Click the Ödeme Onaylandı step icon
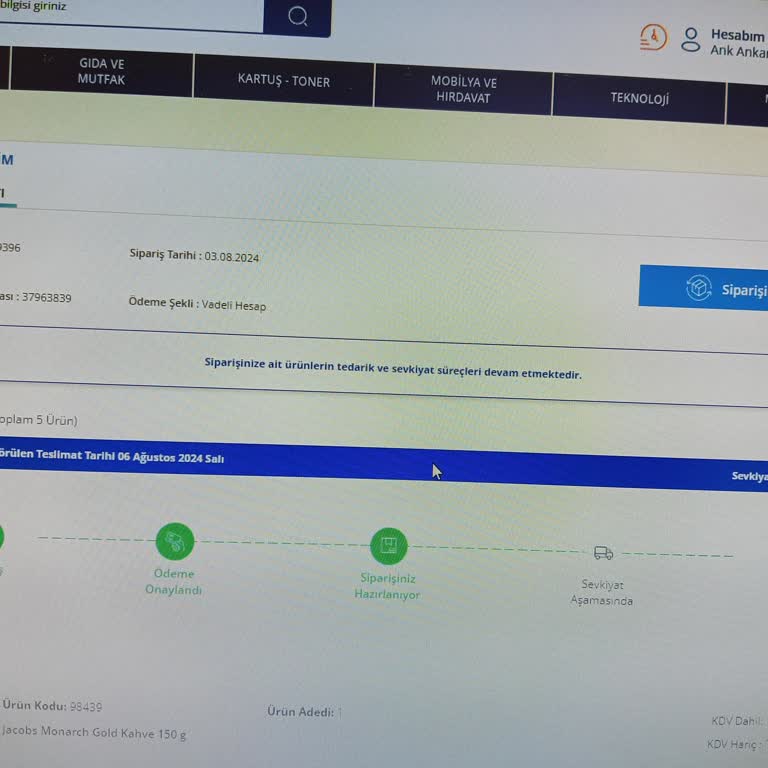This screenshot has width=768, height=768. click(175, 541)
